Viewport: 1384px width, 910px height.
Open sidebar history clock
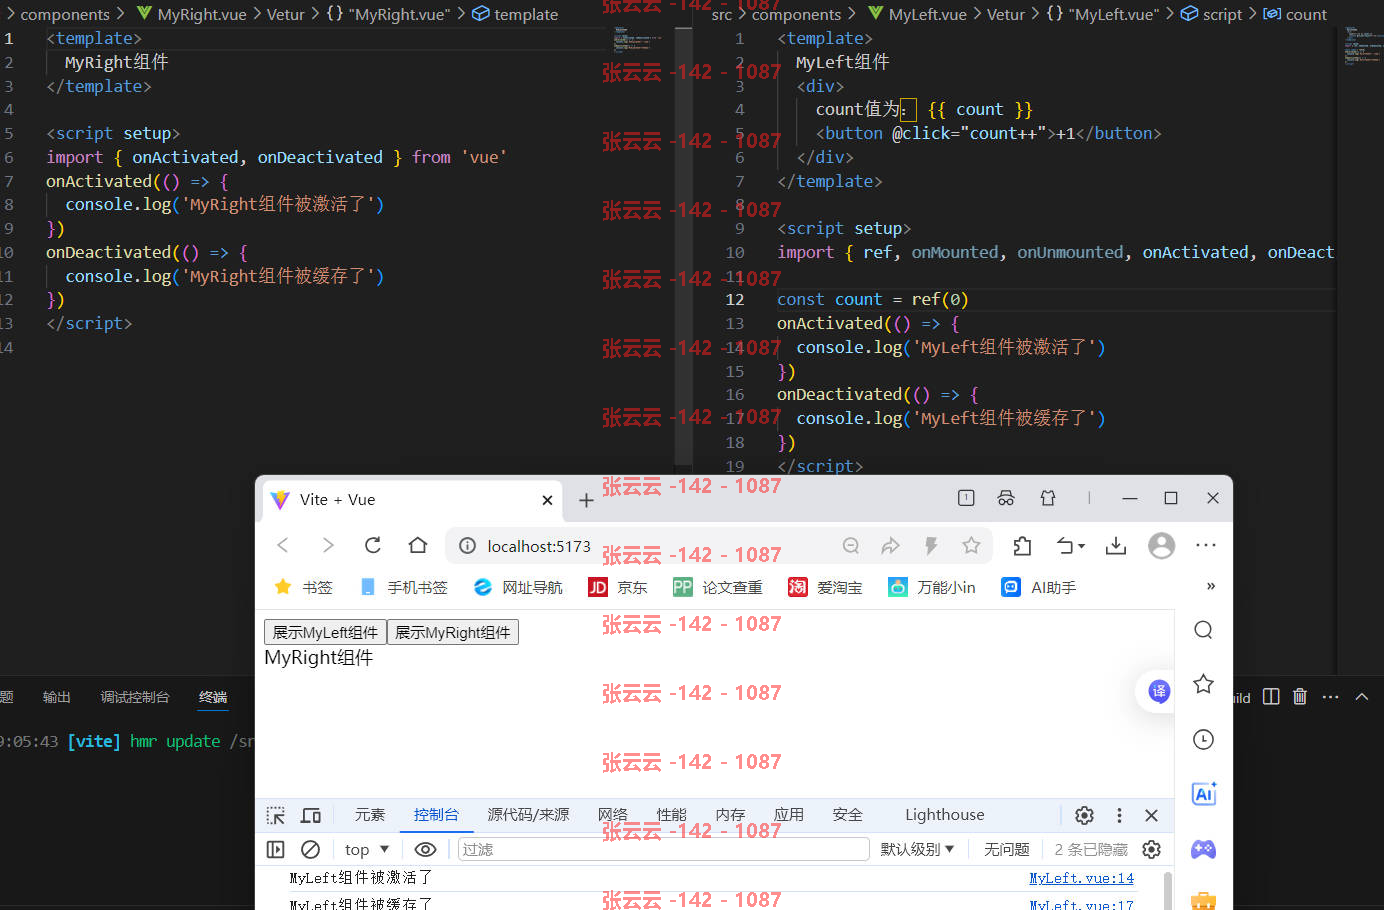1204,739
